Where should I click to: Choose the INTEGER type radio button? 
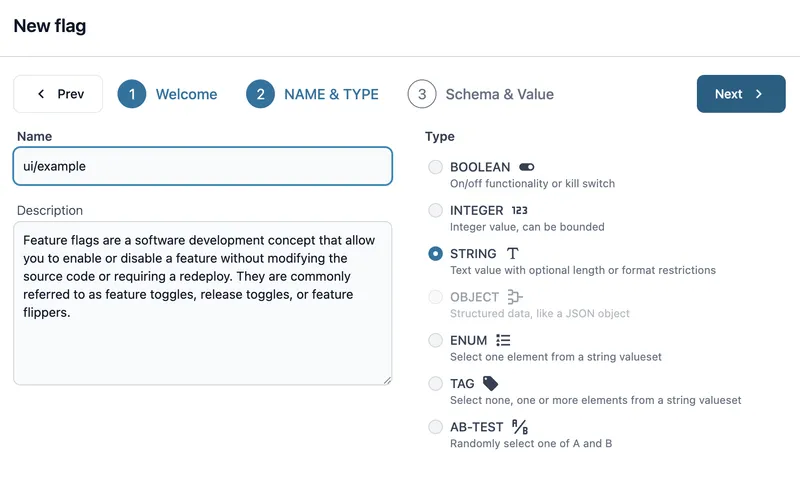(435, 210)
